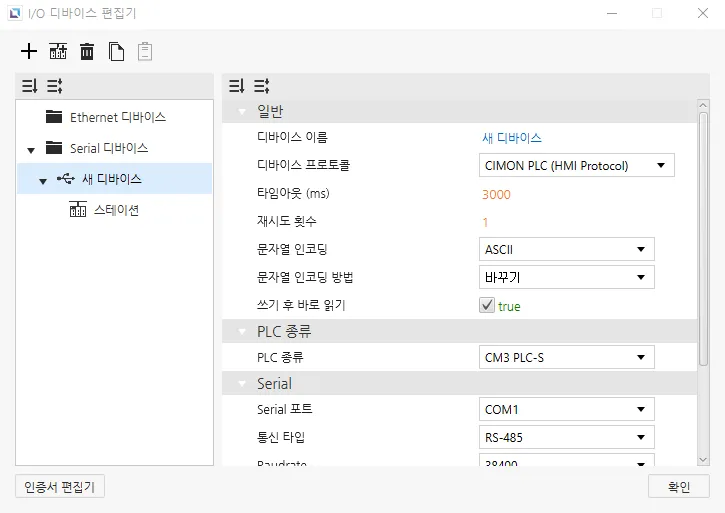Screen dimensions: 725x513
Task: Open the 디바이스 프로토콜 dropdown
Action: [577, 165]
